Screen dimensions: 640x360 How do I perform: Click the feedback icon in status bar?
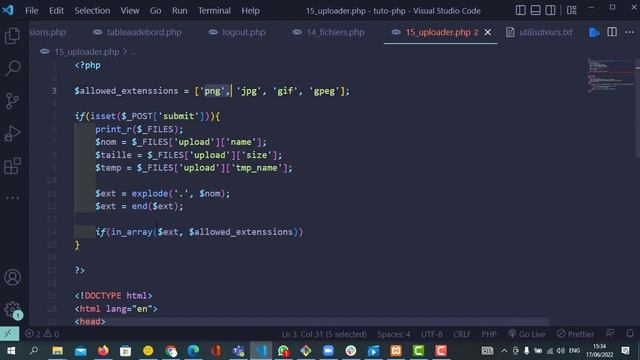click(610, 334)
